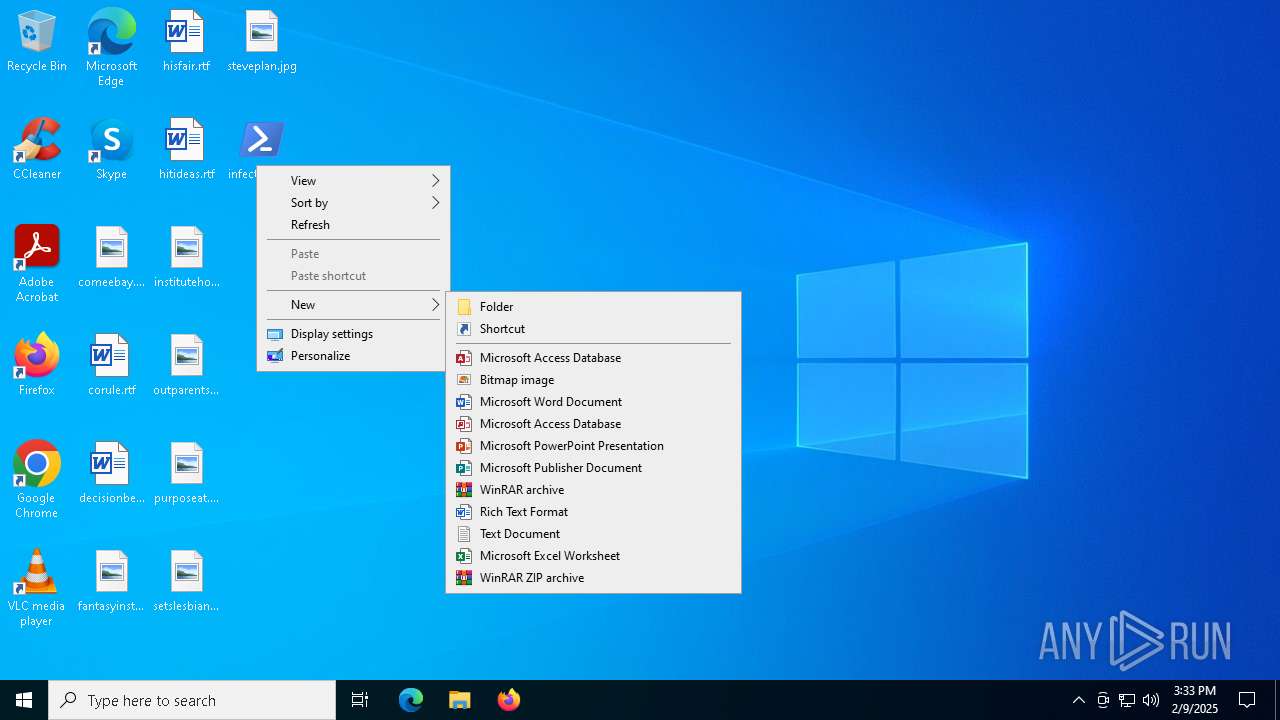Select the setslesbian image file

(x=186, y=582)
